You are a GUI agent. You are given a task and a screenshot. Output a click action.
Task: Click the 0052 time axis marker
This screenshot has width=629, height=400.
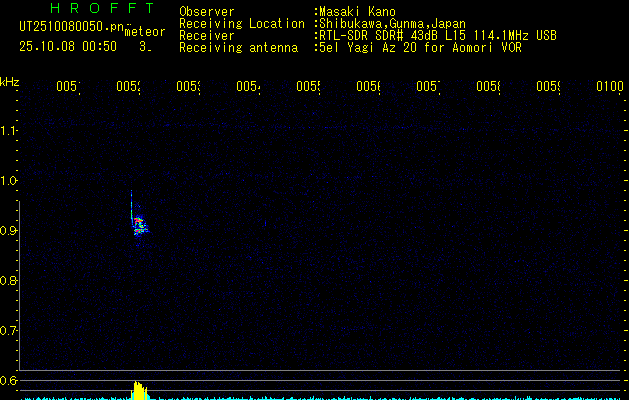pos(128,87)
